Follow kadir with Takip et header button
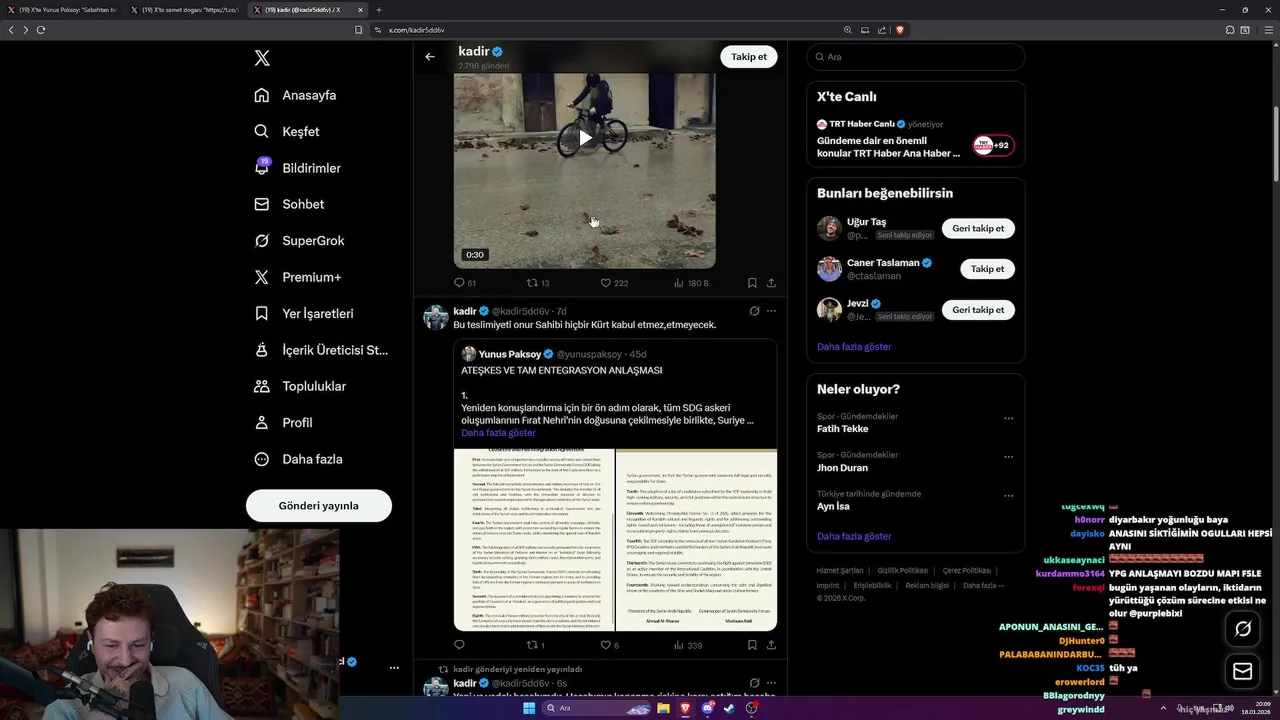 748,57
